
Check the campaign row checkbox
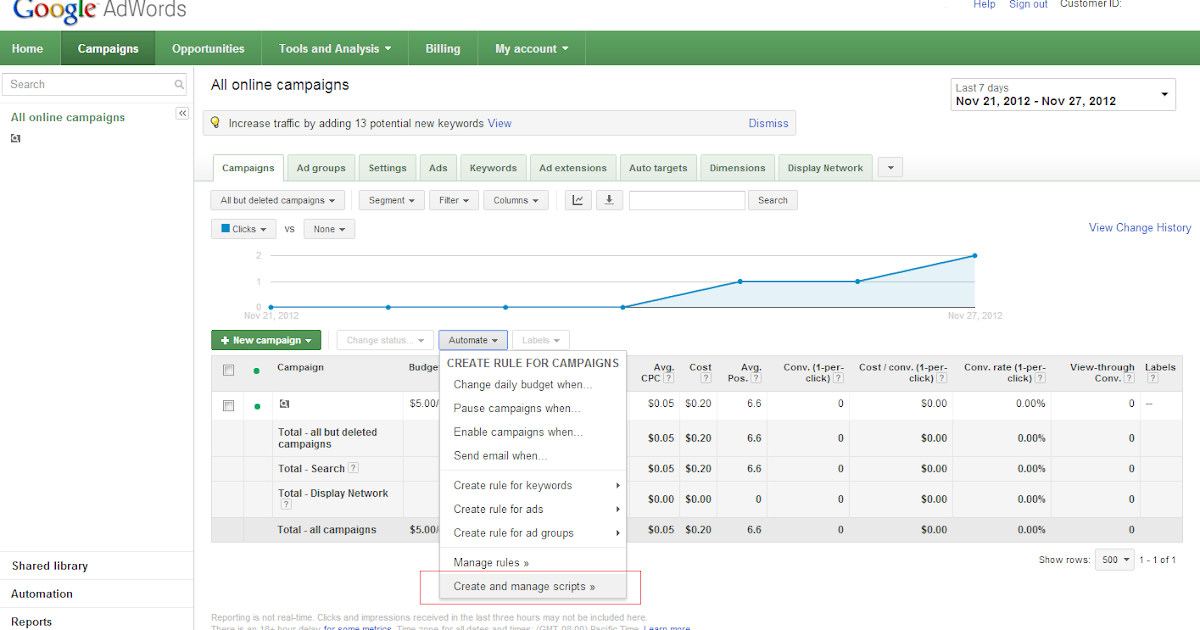(x=227, y=404)
